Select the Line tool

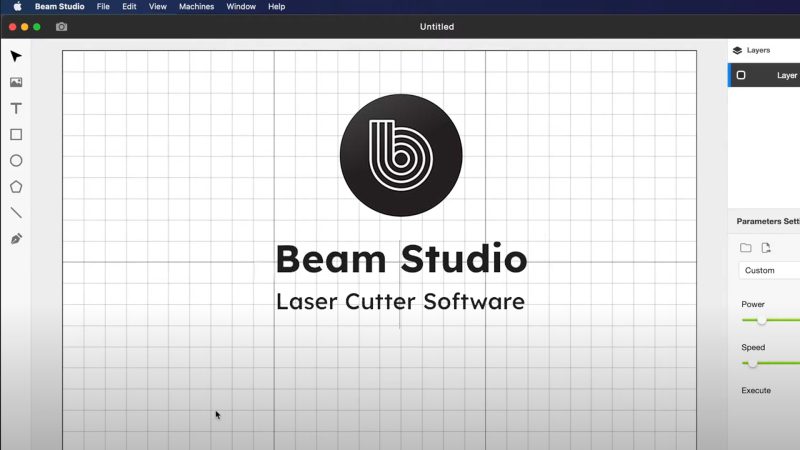point(16,213)
